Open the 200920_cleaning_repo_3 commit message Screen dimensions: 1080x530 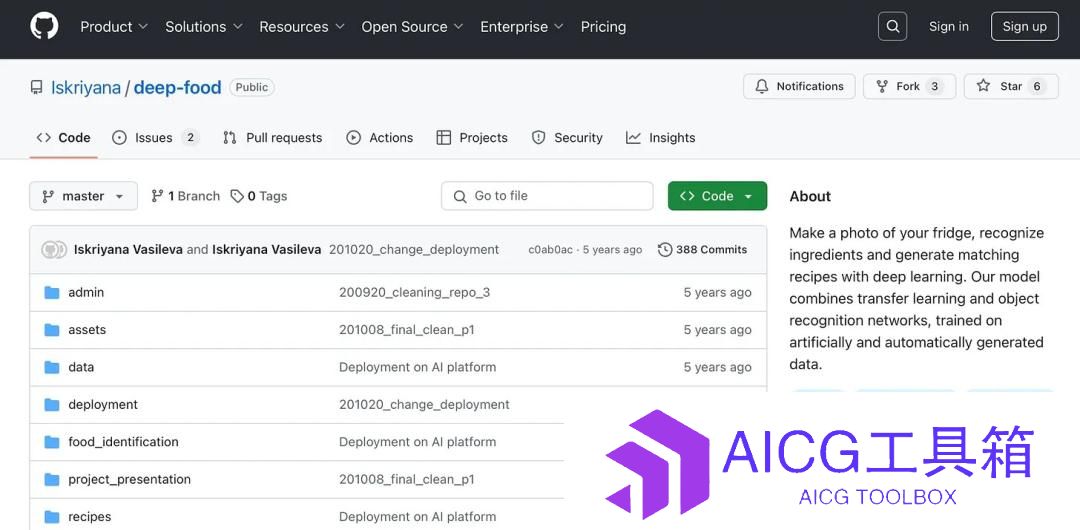pyautogui.click(x=415, y=293)
